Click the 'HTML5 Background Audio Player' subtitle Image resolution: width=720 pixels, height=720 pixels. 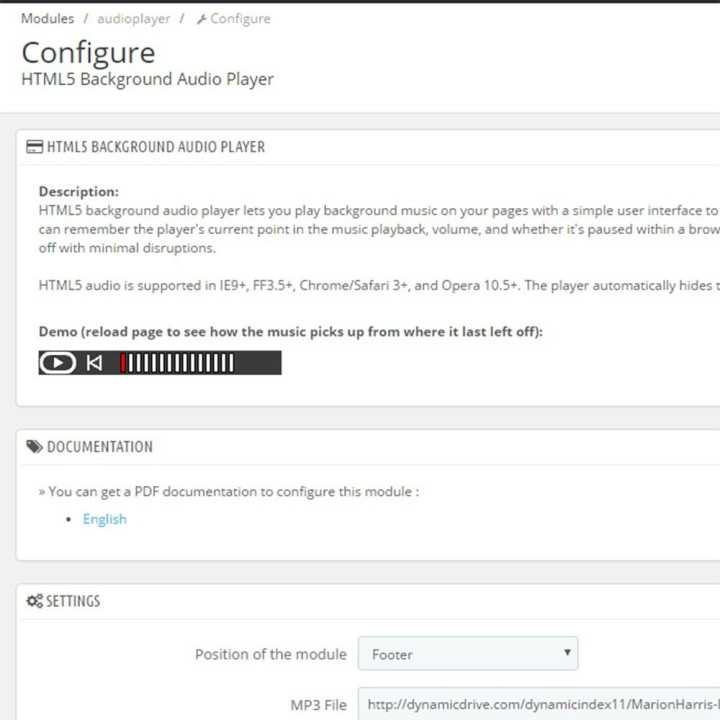pyautogui.click(x=147, y=79)
